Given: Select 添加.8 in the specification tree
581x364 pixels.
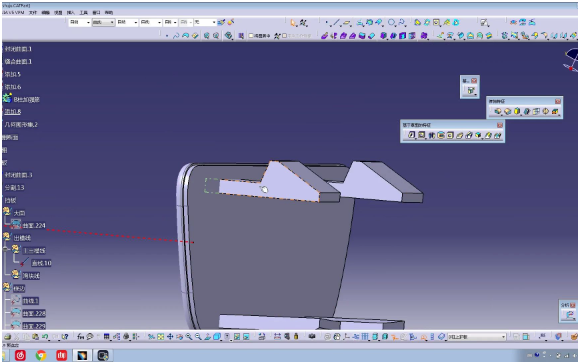Looking at the screenshot, I should coord(13,112).
